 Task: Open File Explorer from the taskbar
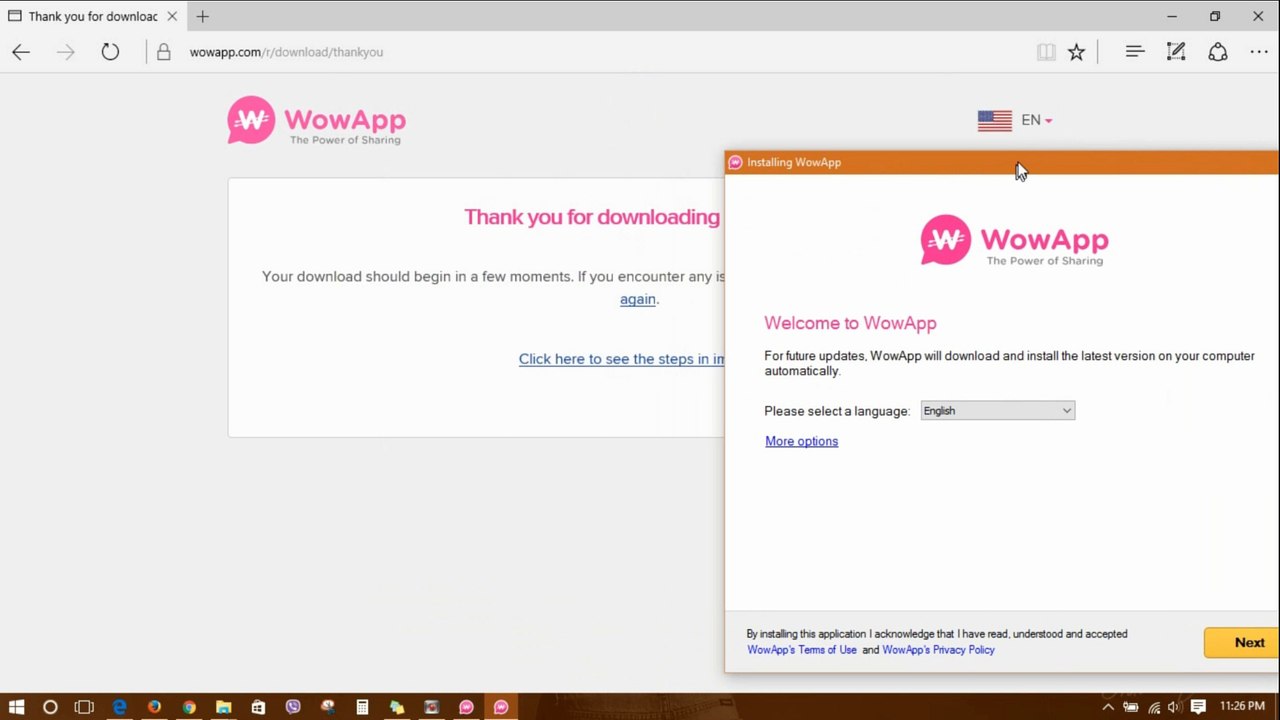pyautogui.click(x=223, y=707)
